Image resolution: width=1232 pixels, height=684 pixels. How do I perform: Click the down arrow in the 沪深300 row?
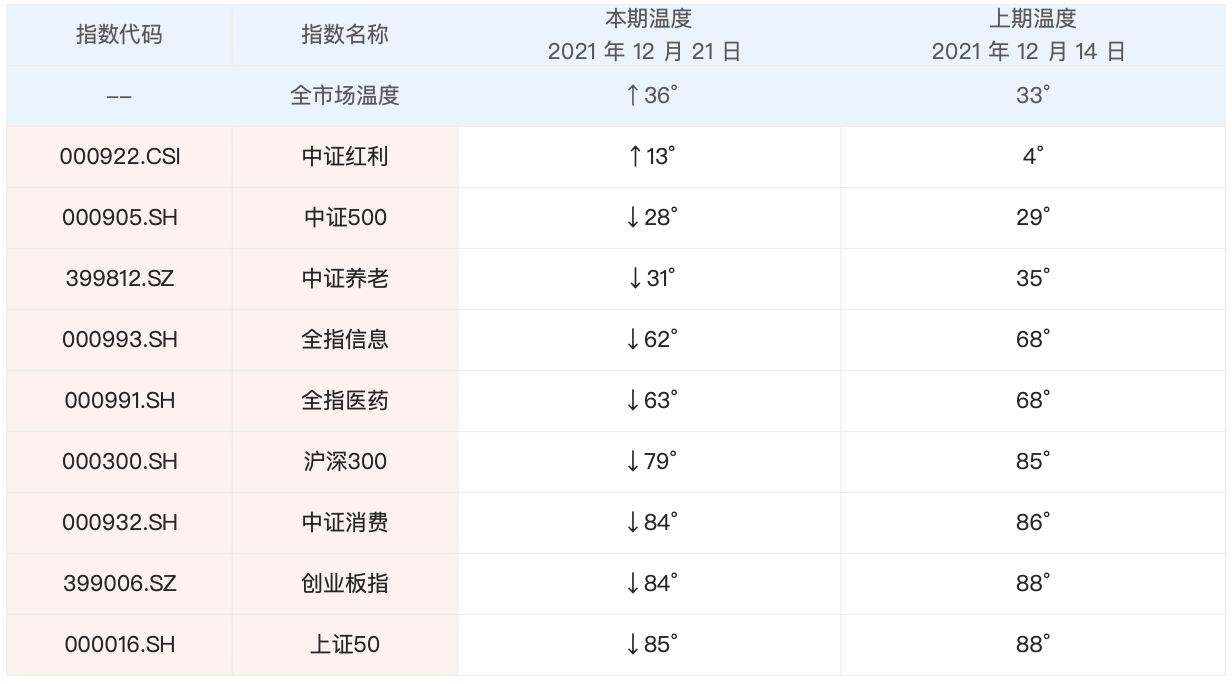click(x=632, y=462)
